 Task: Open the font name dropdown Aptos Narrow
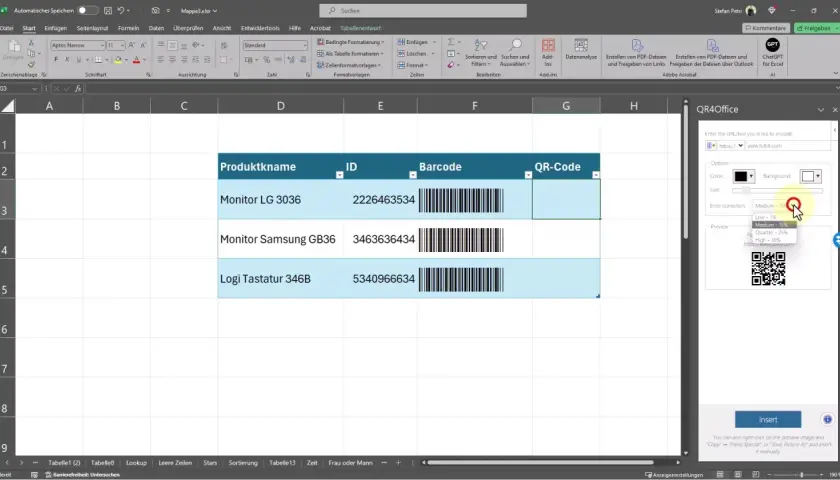pyautogui.click(x=102, y=46)
